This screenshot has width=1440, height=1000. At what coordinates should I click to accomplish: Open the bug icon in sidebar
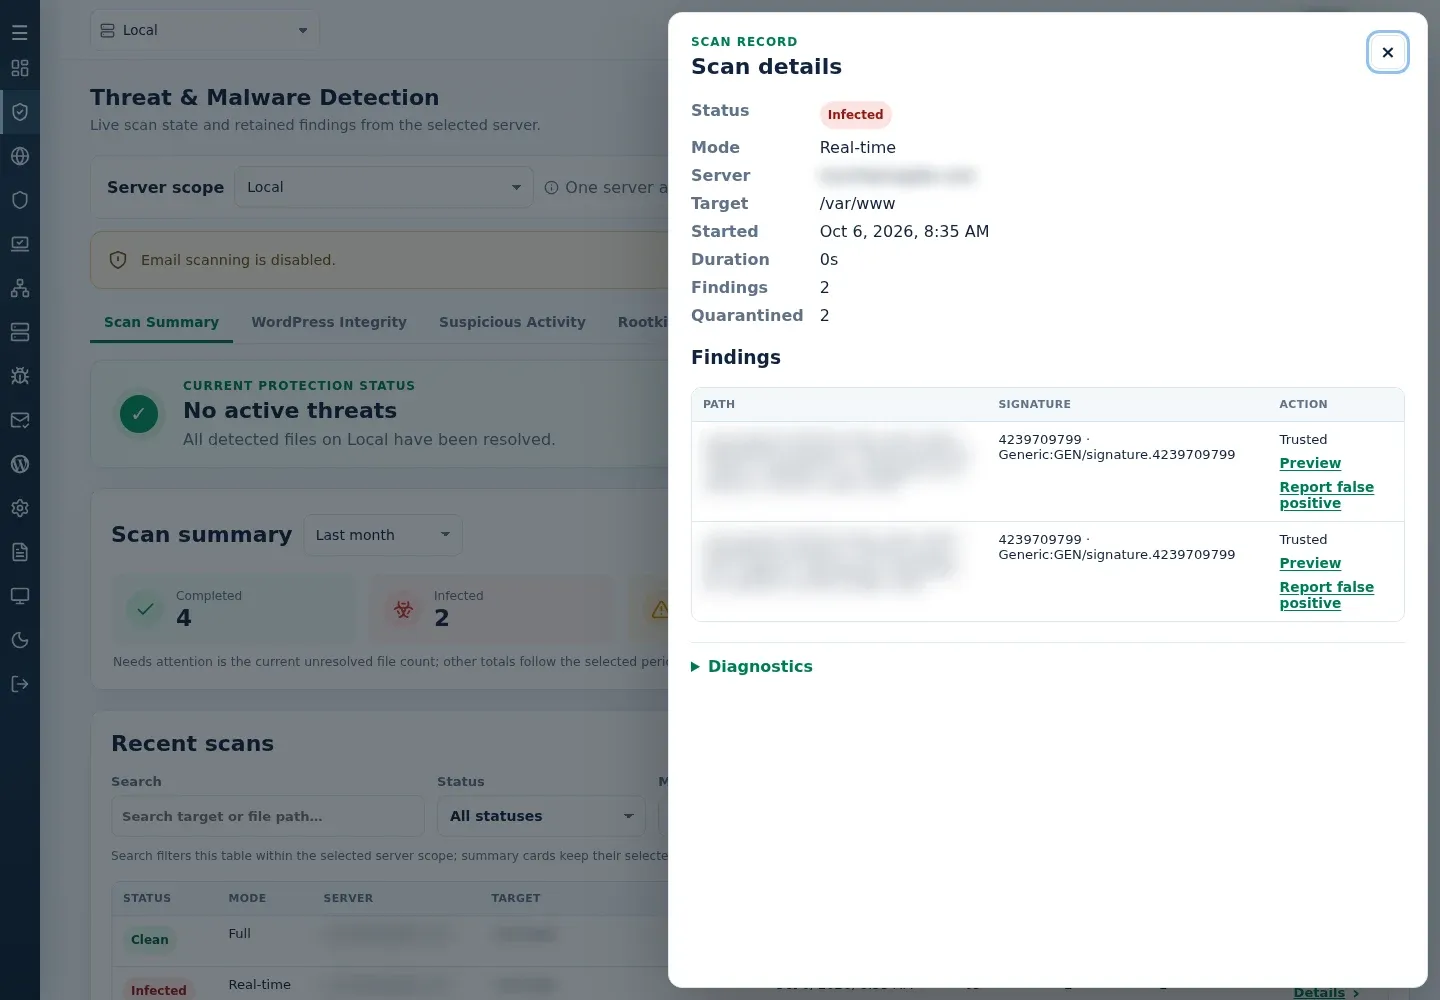[x=20, y=376]
